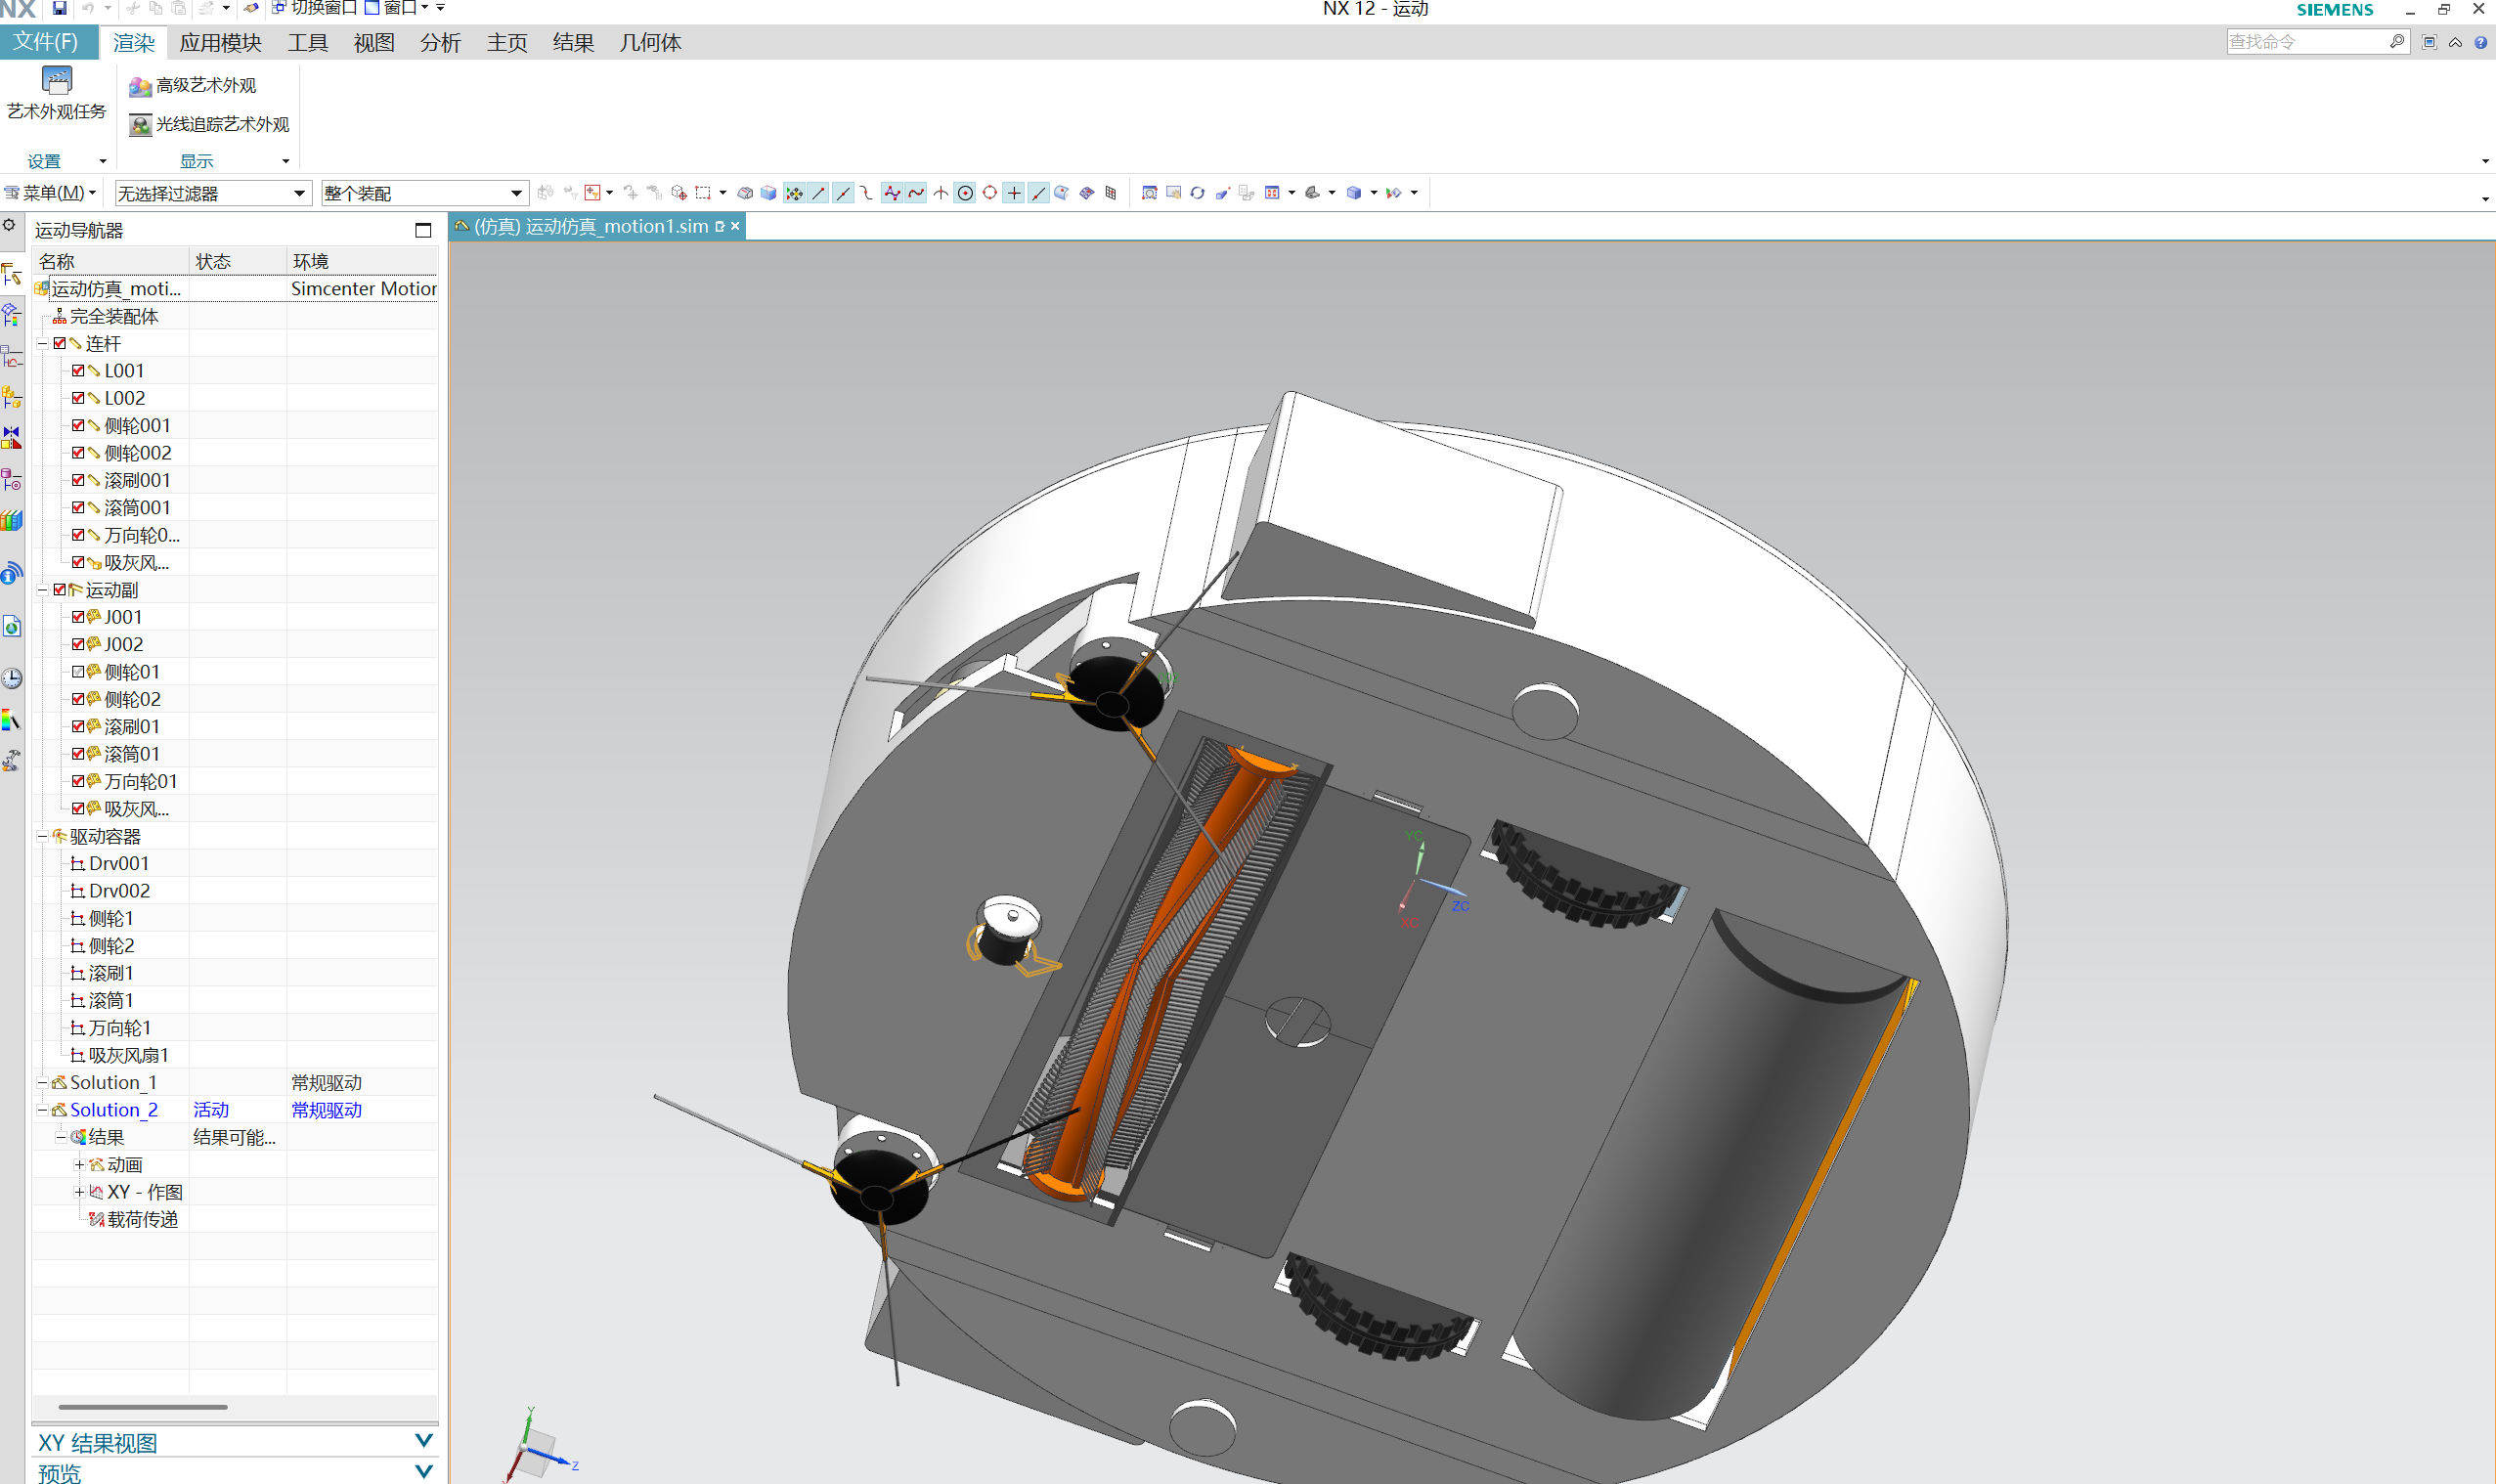Click the zoom-to-area view icon
Screen dimensions: 2496x1484
click(1149, 193)
